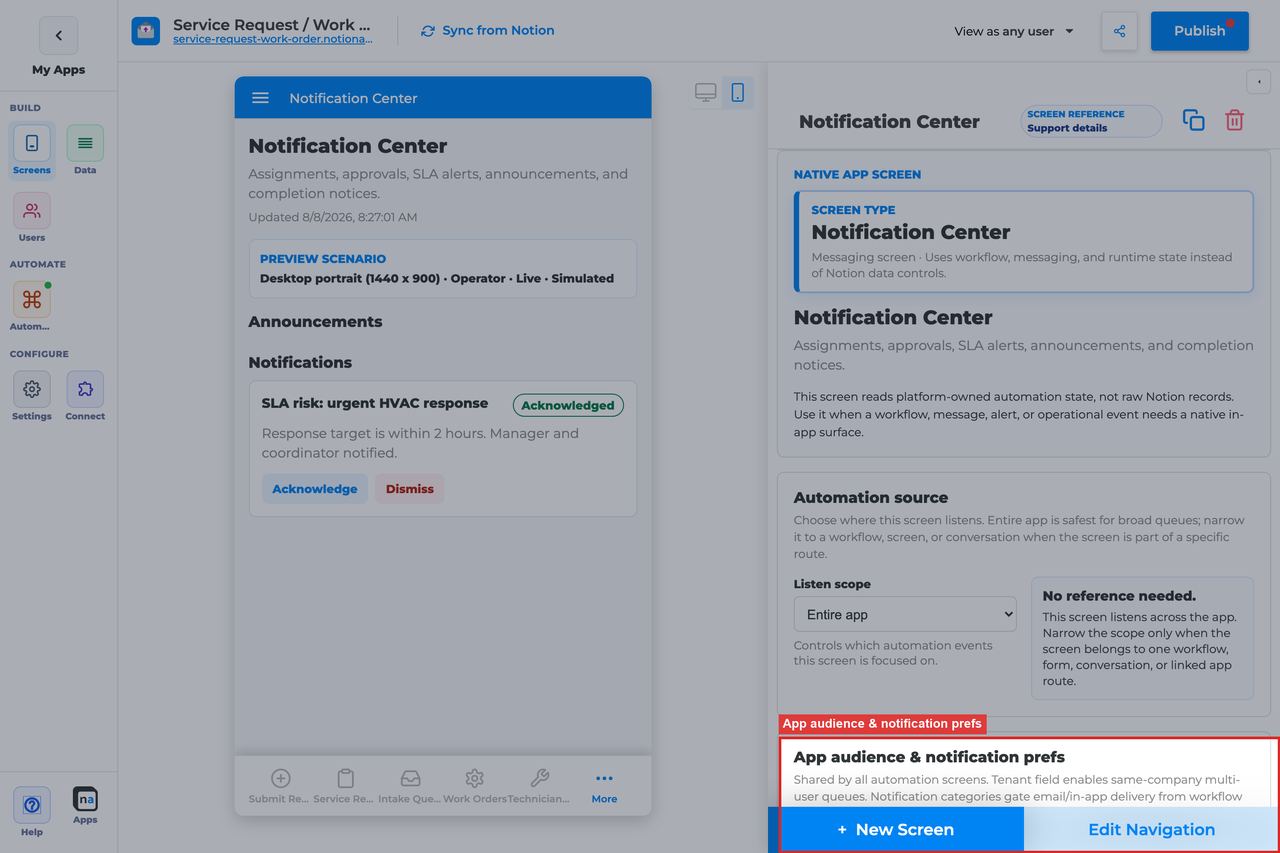Image resolution: width=1280 pixels, height=853 pixels.
Task: Open Intake Que... tab in preview nav
Action: [x=410, y=786]
